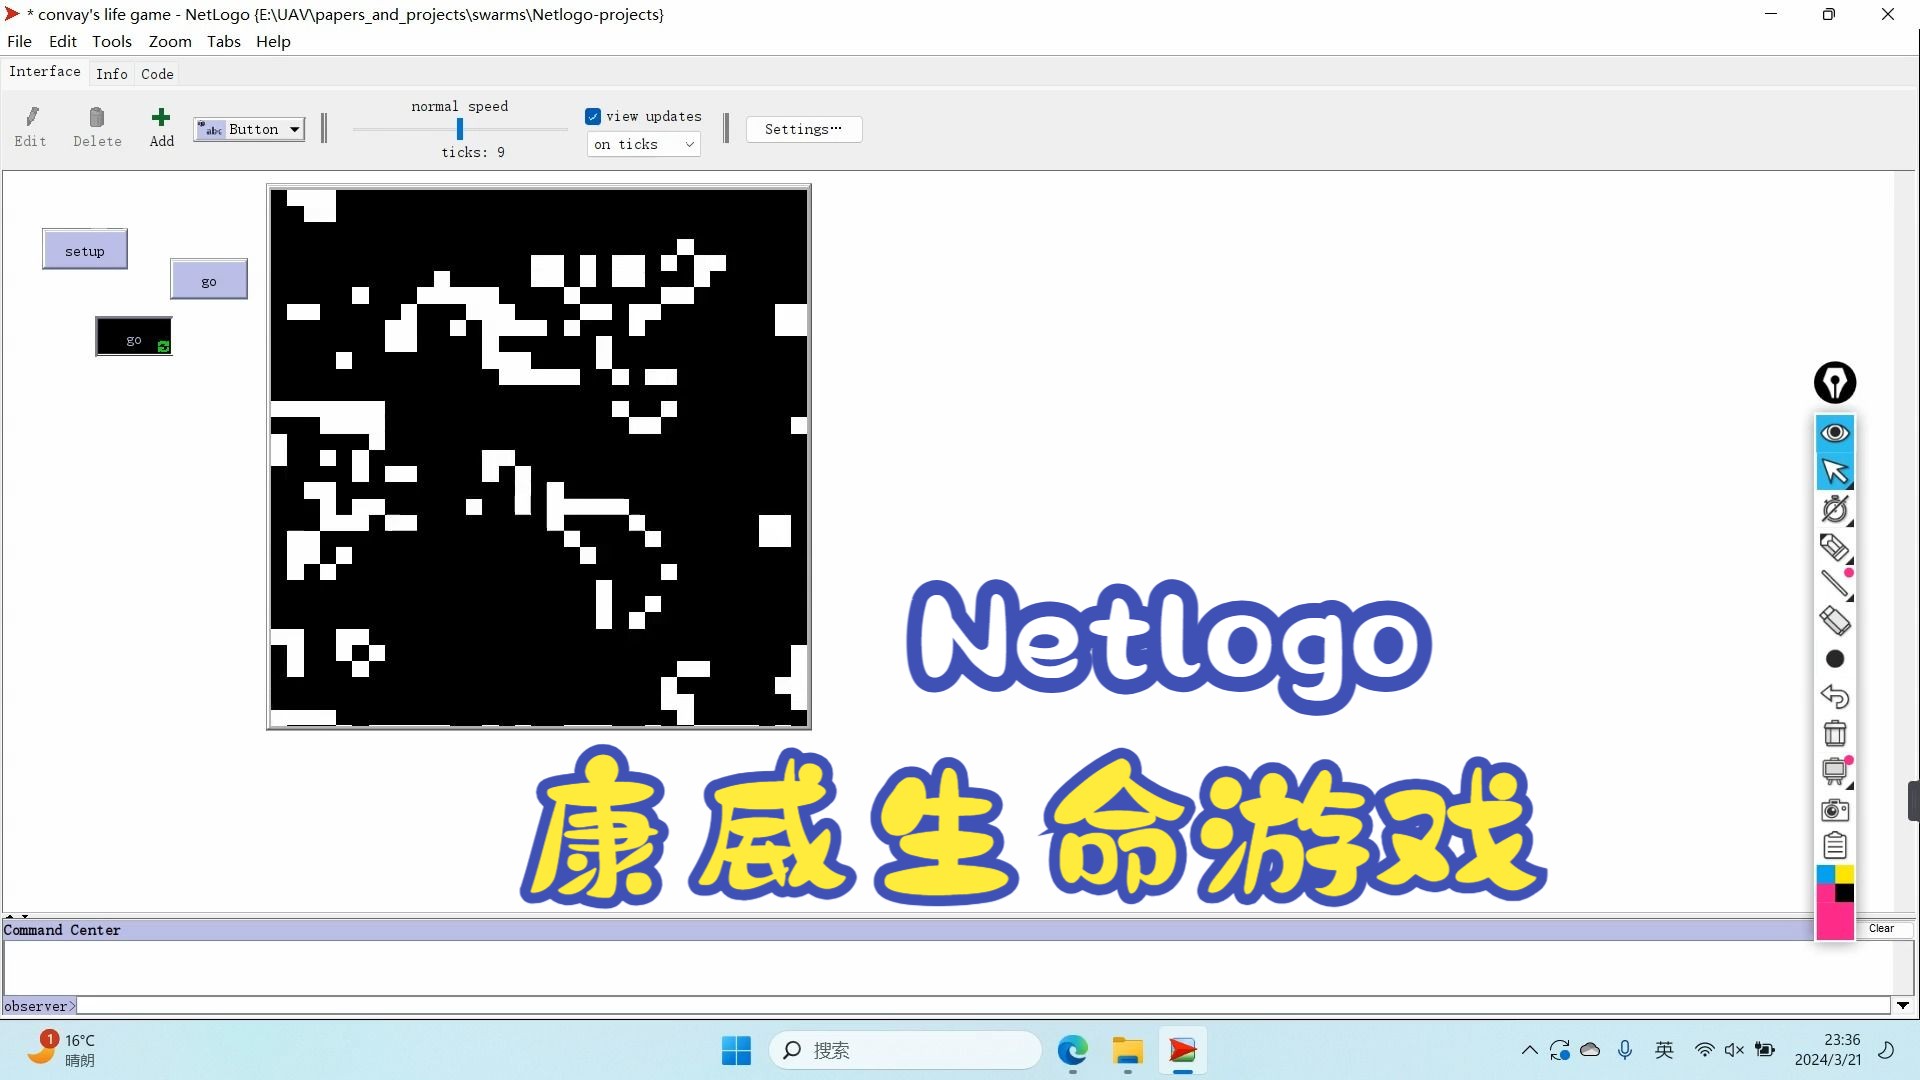Click the observer perspective icon
1920x1080 pixels.
[1836, 433]
